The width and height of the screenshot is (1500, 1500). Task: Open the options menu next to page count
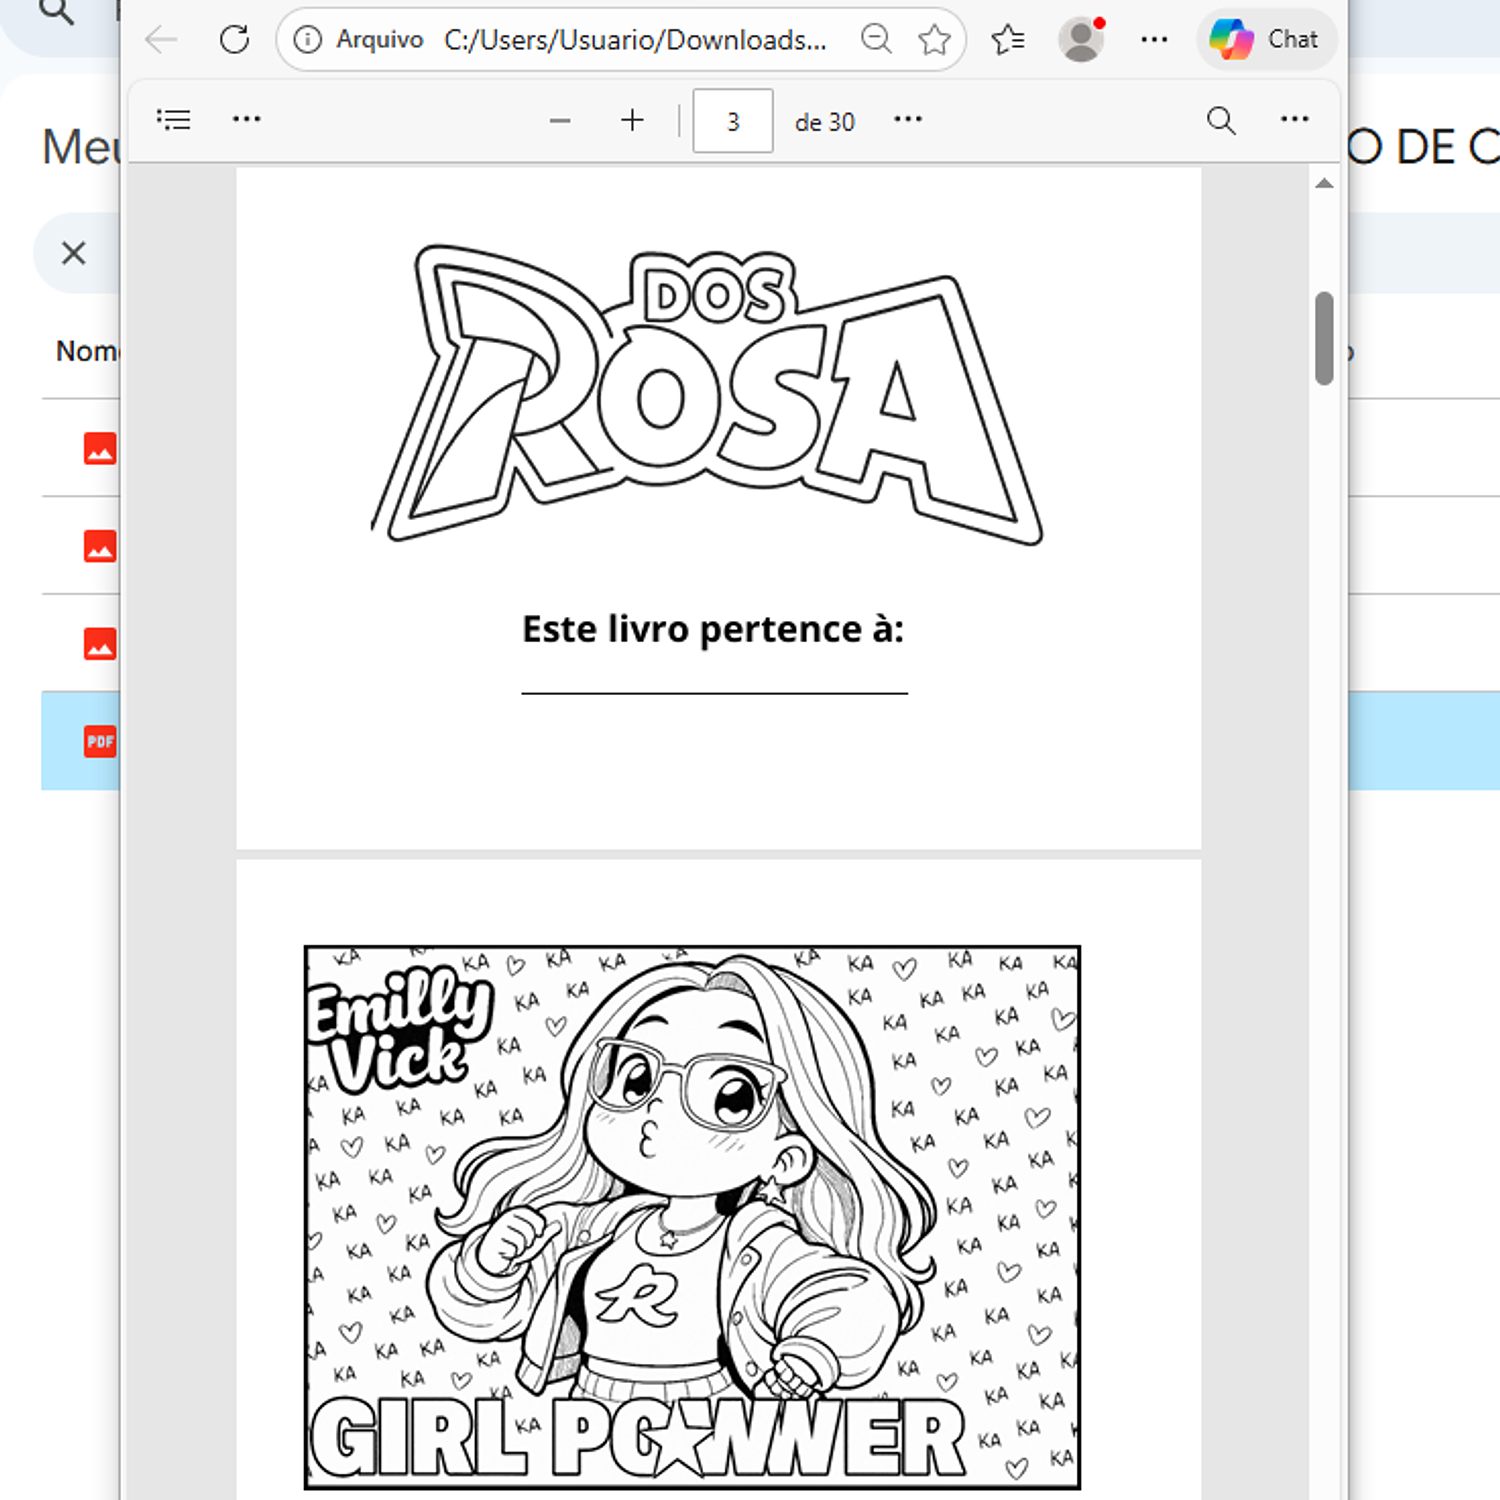[907, 120]
